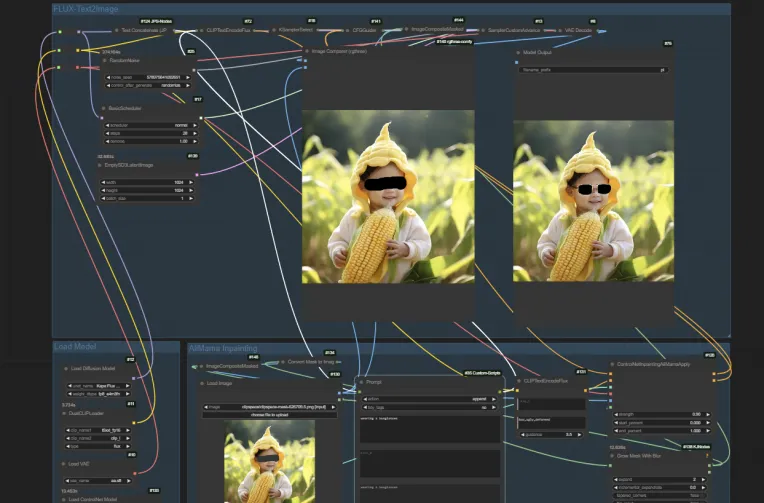The width and height of the screenshot is (764, 503).
Task: Collapse the ControlNetInpaintingAliMamaApply node dot
Action: tap(612, 364)
